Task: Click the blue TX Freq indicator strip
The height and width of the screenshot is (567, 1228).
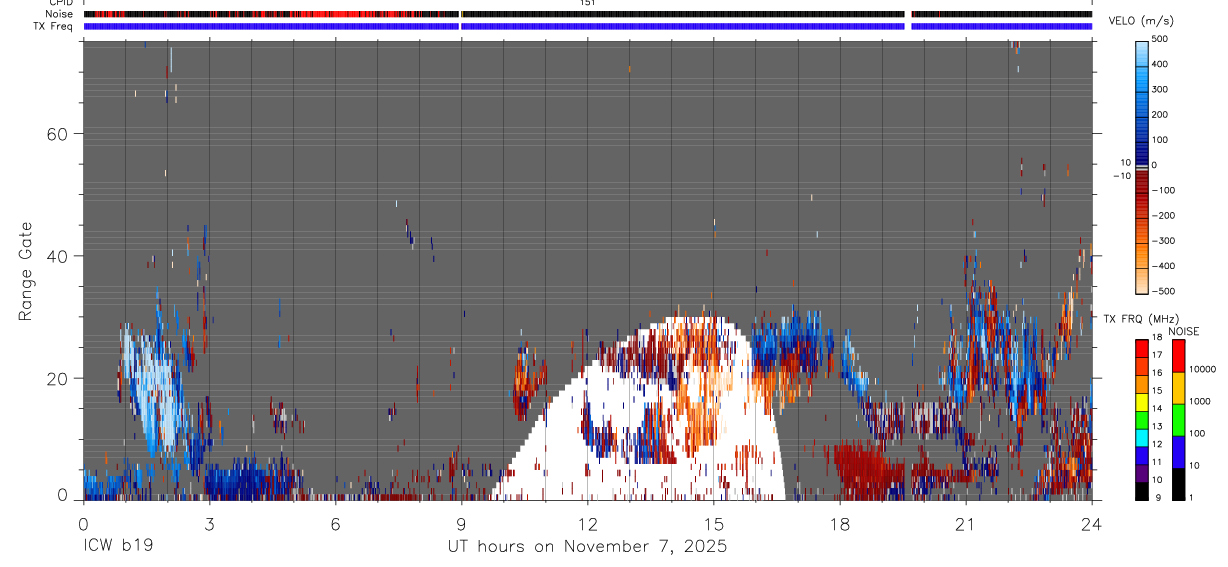Action: pos(588,26)
